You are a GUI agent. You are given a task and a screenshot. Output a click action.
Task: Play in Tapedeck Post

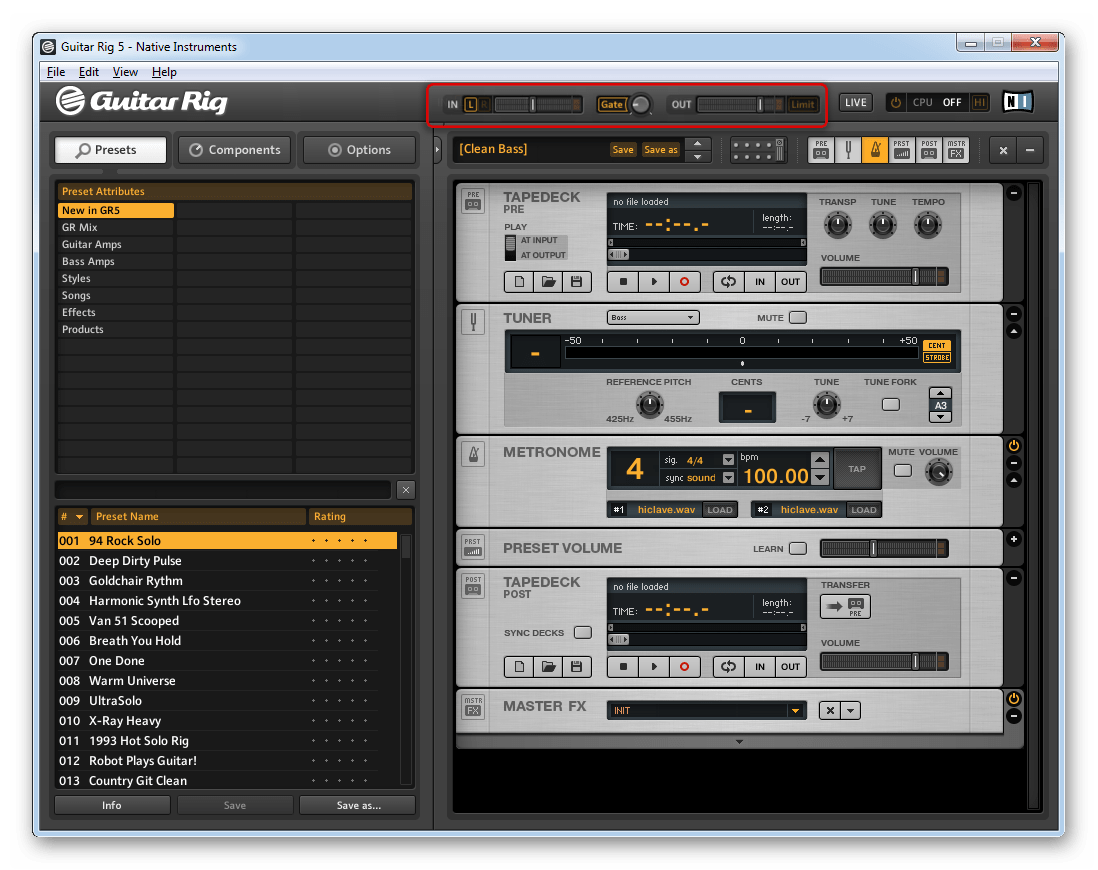pos(654,667)
